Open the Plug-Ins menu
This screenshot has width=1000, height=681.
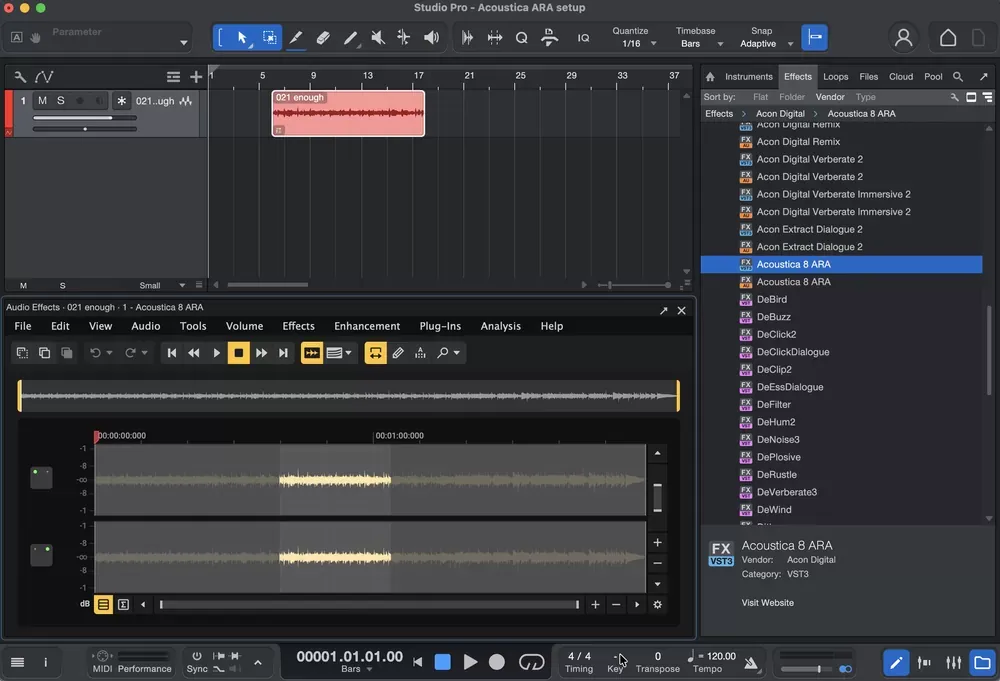coord(440,326)
